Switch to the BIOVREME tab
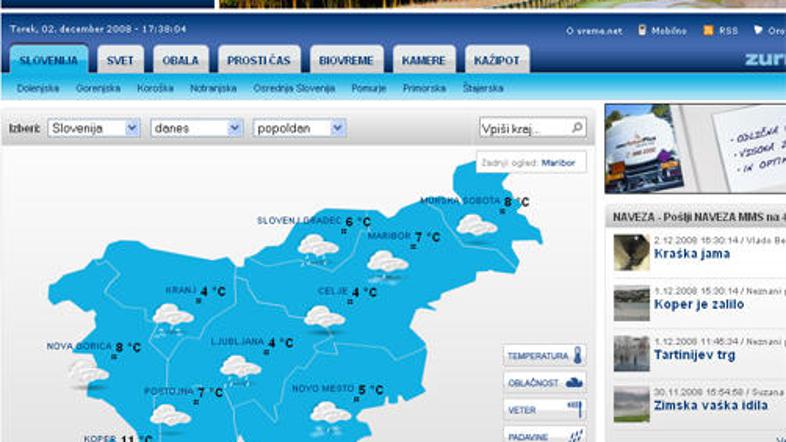Image resolution: width=786 pixels, height=442 pixels. (346, 60)
